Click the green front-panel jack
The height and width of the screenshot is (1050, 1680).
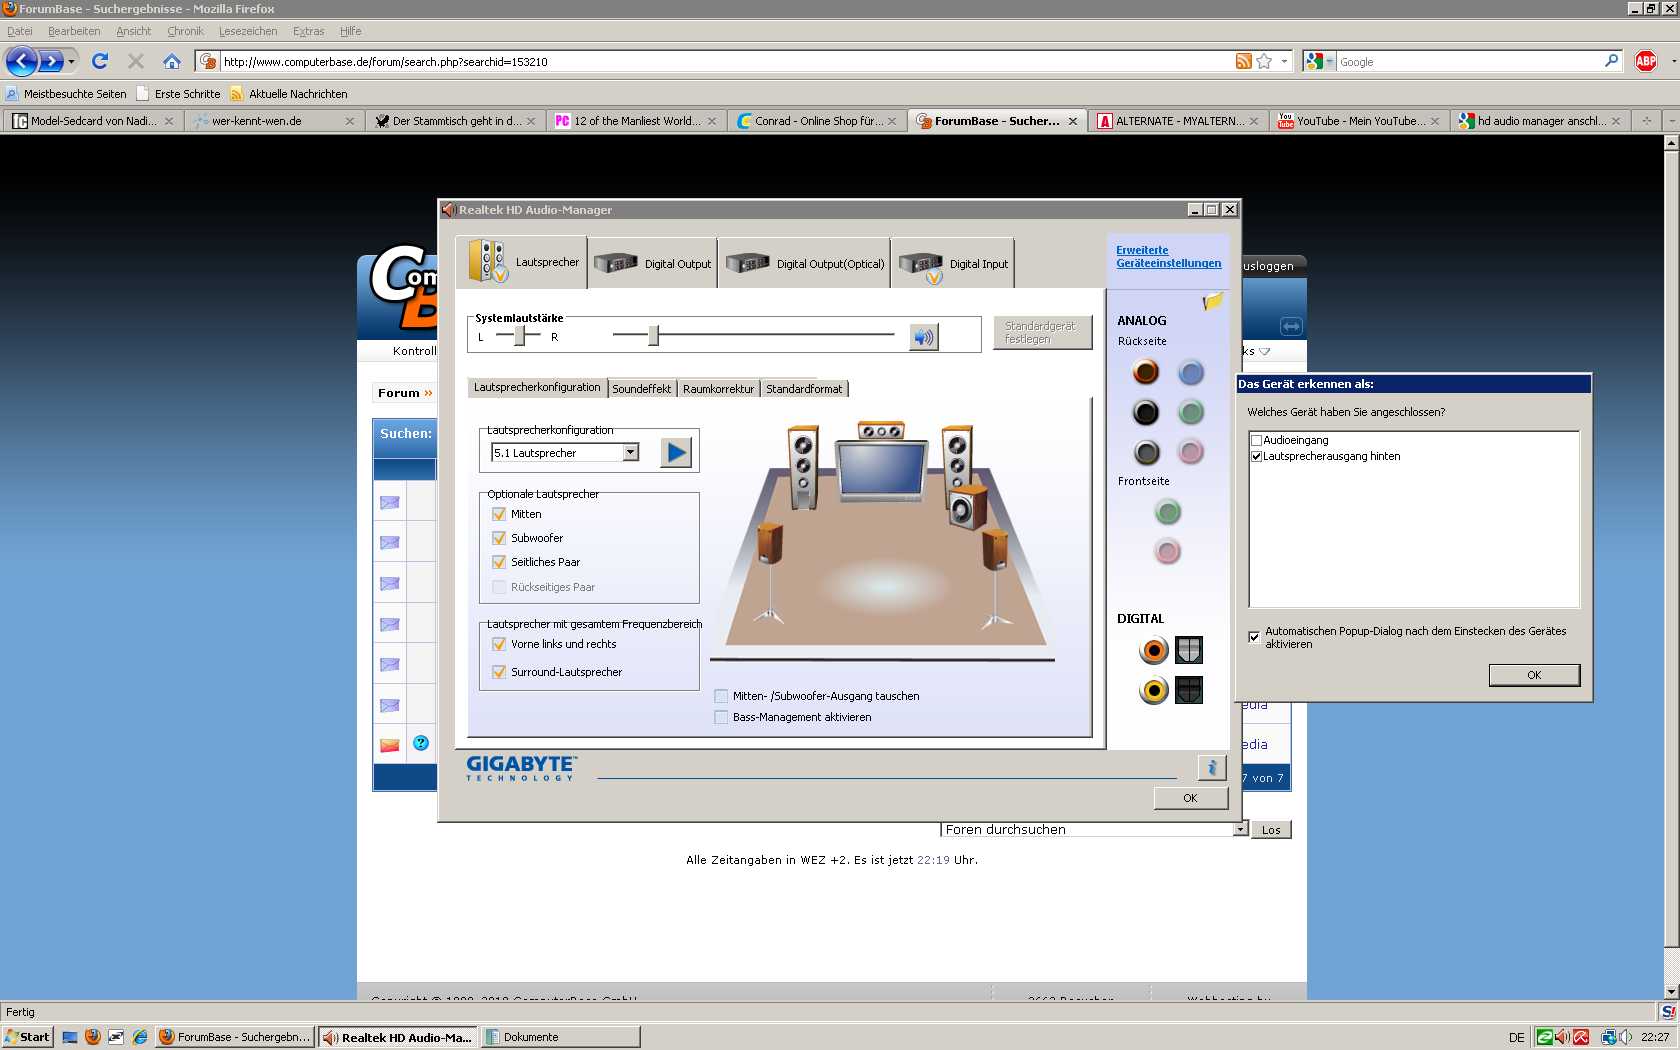point(1167,512)
